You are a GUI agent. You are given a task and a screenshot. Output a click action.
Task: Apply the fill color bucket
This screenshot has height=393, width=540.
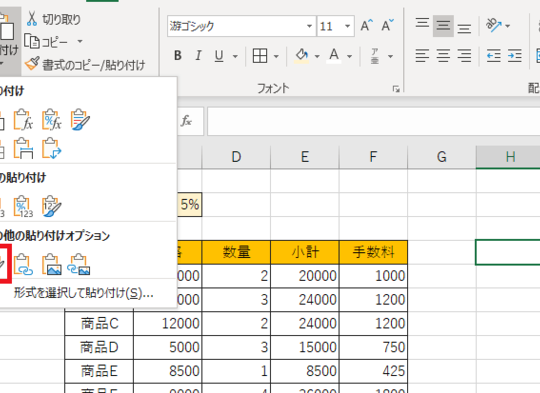tap(302, 55)
